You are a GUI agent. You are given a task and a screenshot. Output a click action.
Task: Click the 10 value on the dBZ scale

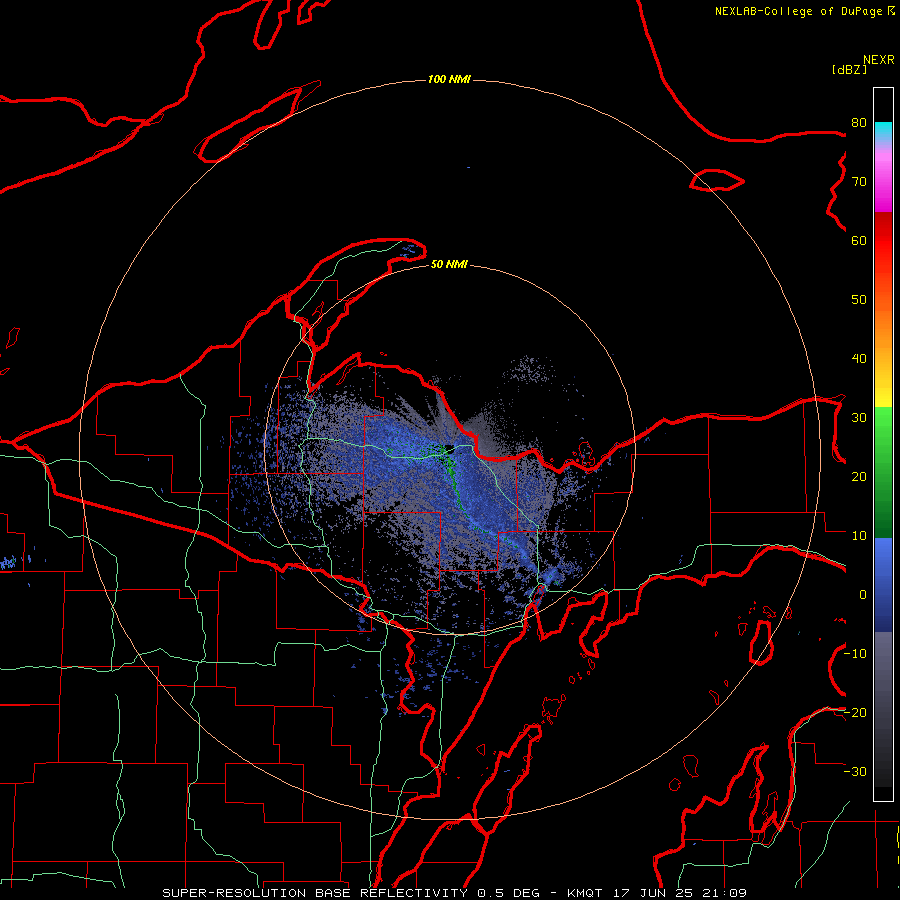pyautogui.click(x=859, y=536)
